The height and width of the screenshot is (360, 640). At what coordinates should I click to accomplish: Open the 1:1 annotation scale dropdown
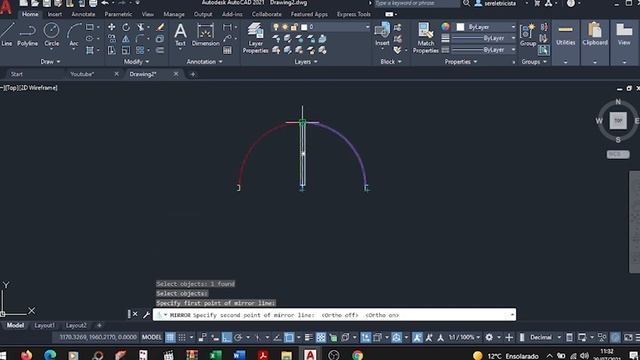464,337
